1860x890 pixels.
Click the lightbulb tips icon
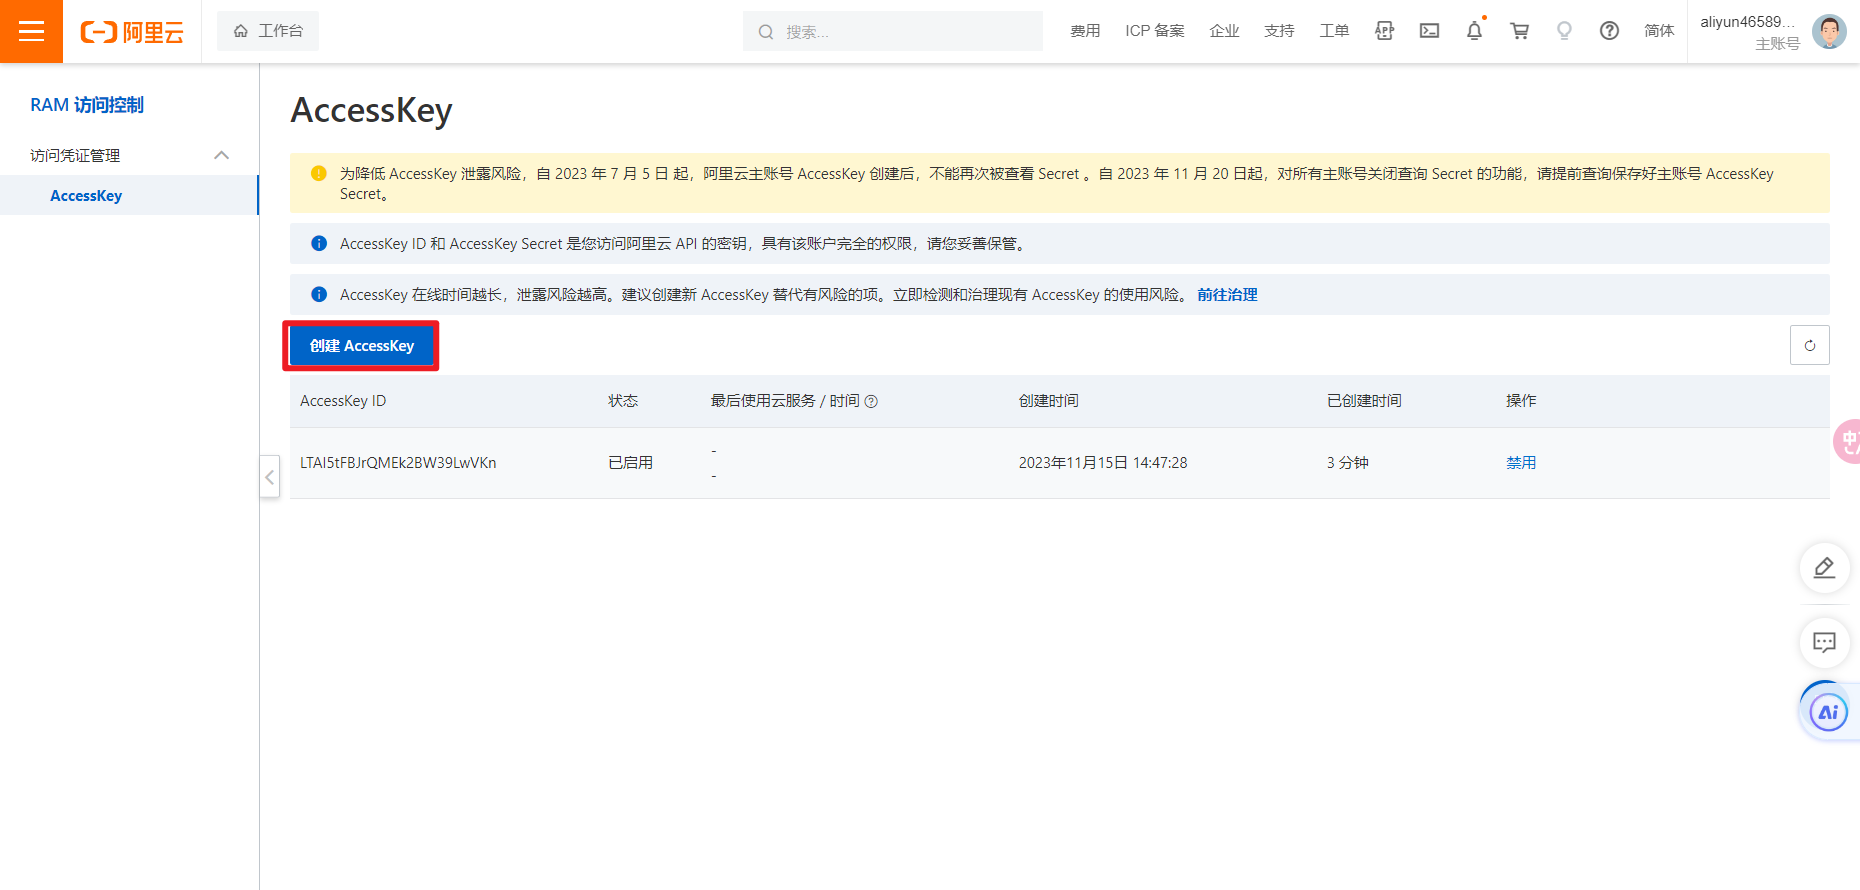pos(1565,31)
